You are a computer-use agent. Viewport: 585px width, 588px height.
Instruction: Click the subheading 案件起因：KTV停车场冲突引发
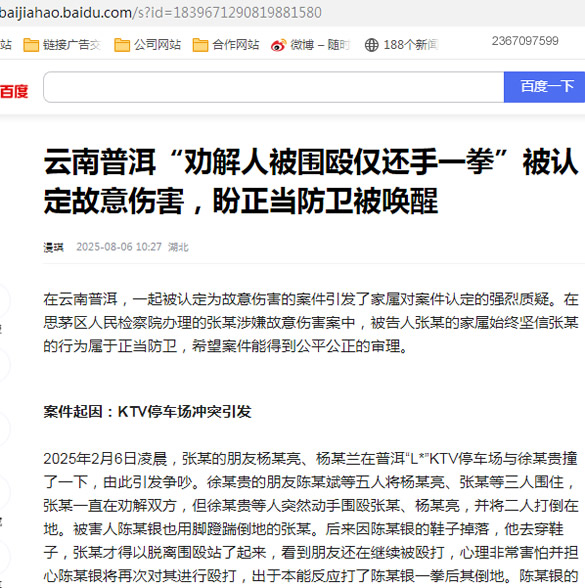(x=147, y=412)
